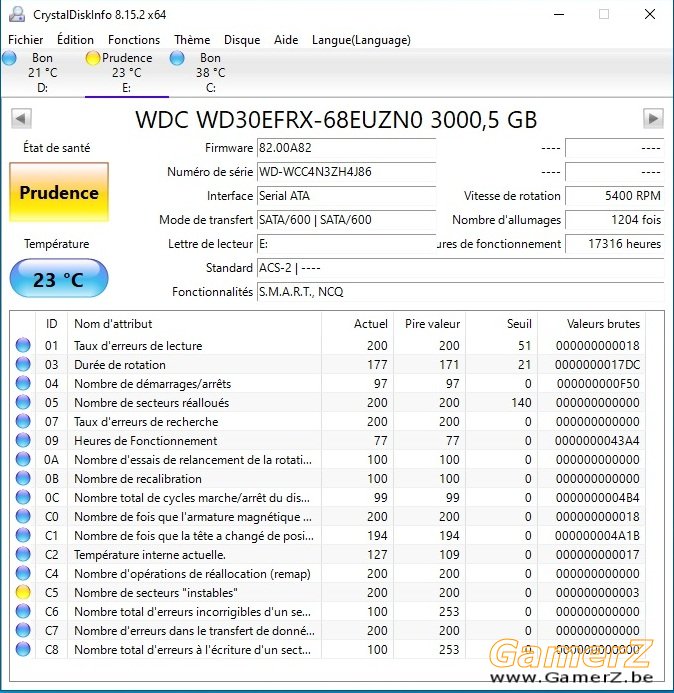Click the Actuel column header
674x693 pixels.
coord(358,324)
